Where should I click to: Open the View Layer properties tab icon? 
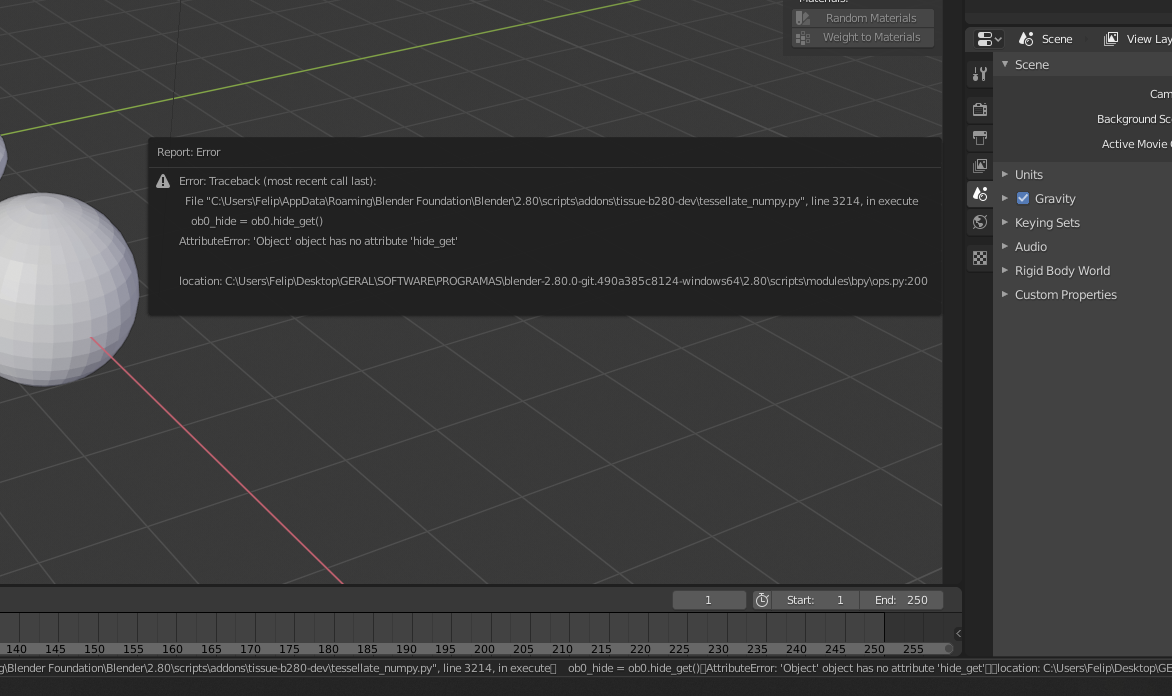(980, 165)
